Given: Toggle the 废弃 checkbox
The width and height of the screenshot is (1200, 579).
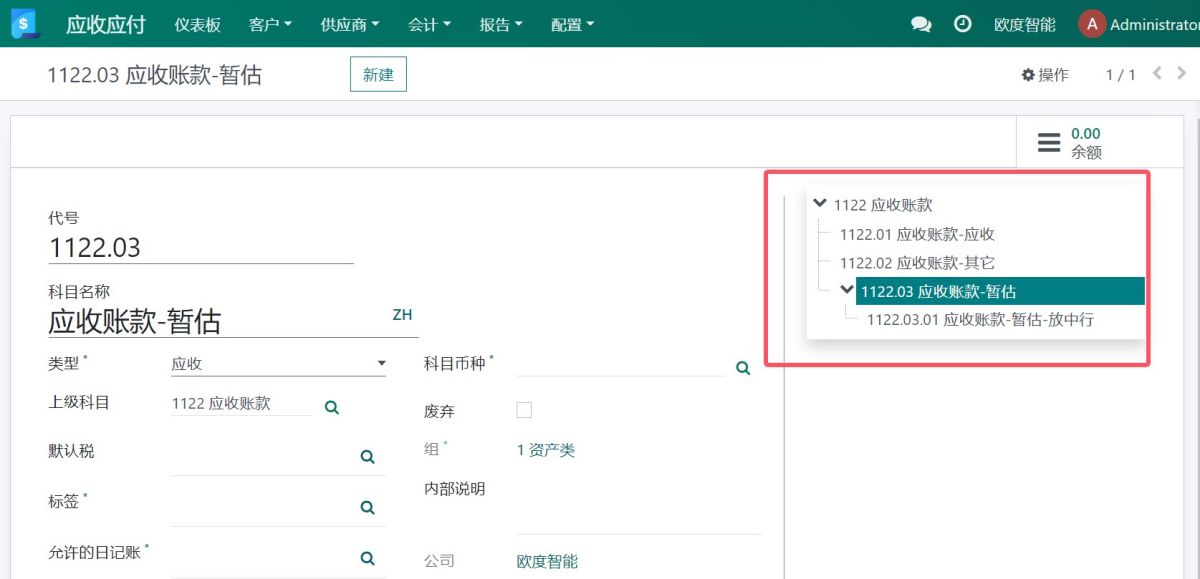Looking at the screenshot, I should 524,410.
